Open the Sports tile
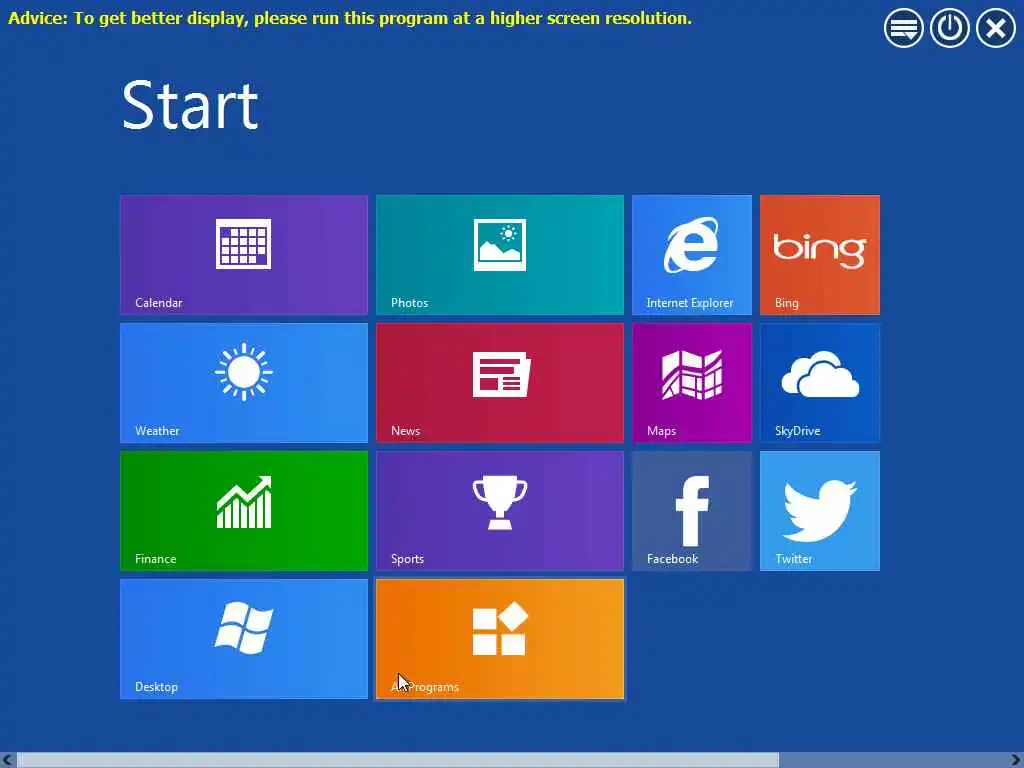Viewport: 1024px width, 768px height. (500, 511)
